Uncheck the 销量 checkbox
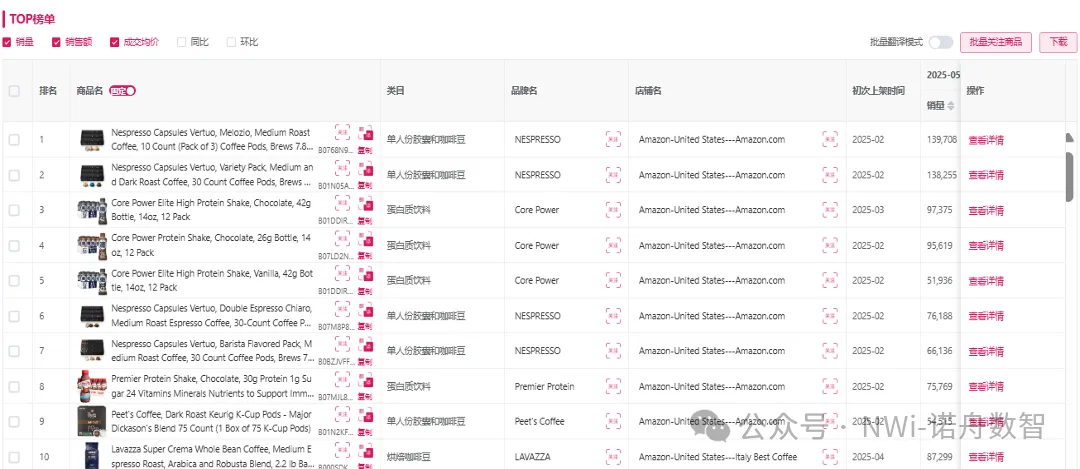 pos(8,42)
